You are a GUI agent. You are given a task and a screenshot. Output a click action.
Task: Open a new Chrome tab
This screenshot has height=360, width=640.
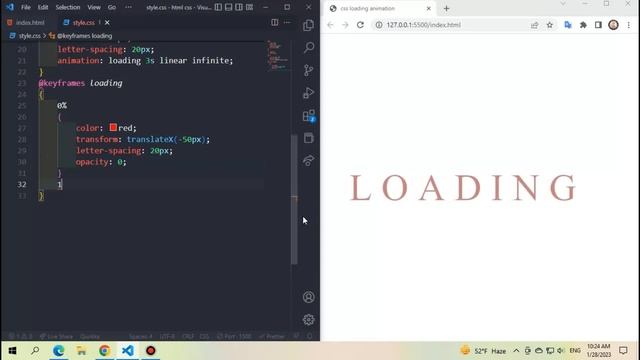pyautogui.click(x=446, y=8)
